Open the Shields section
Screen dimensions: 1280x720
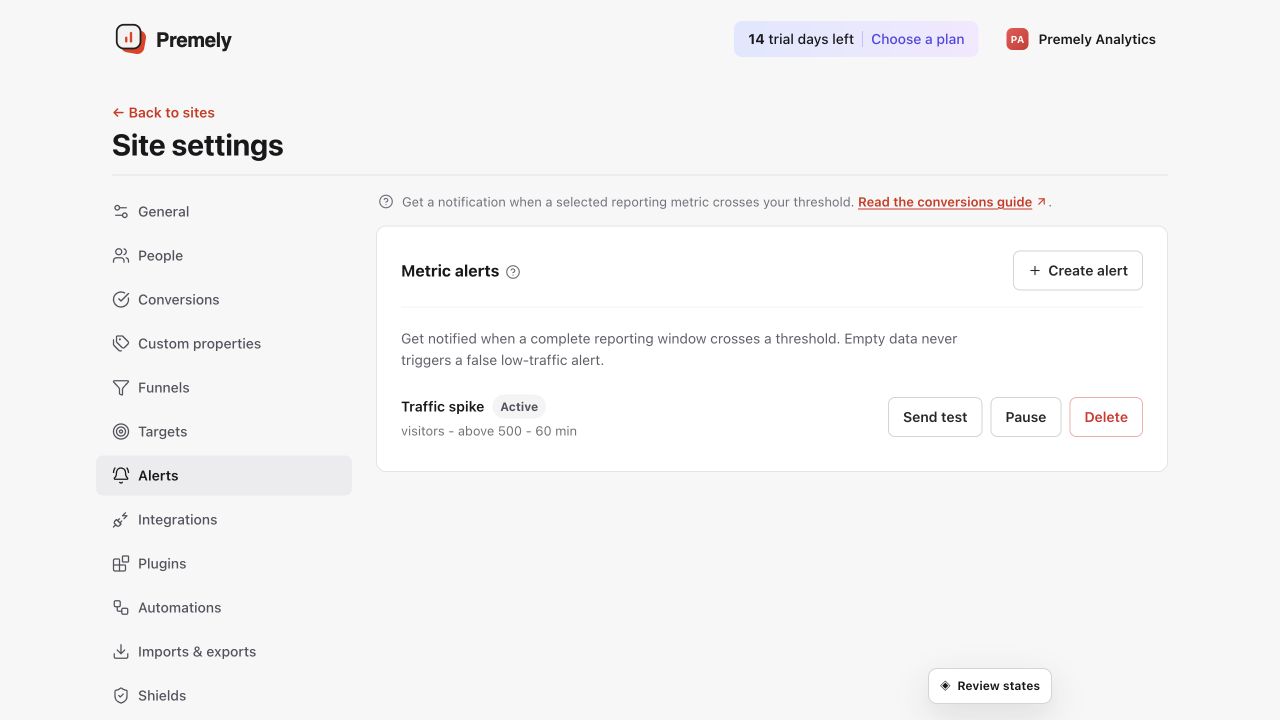224,696
